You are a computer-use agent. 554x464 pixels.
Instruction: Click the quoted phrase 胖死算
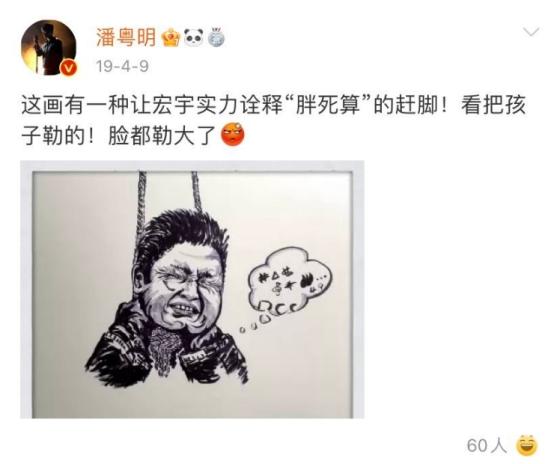328,105
